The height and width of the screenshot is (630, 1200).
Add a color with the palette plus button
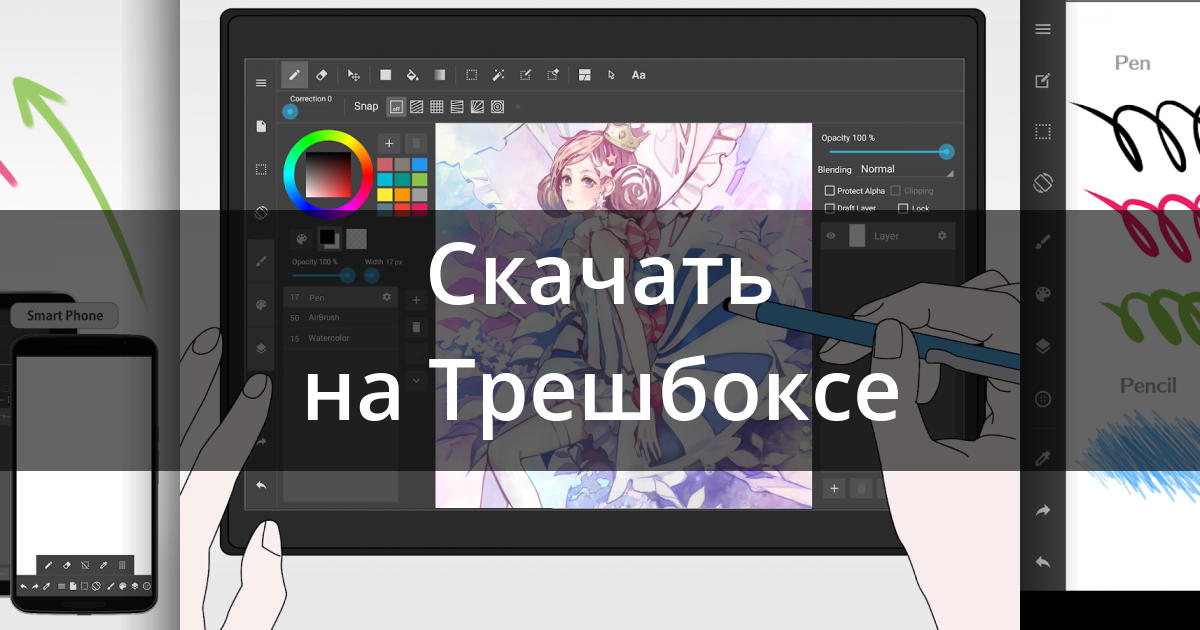(x=388, y=143)
